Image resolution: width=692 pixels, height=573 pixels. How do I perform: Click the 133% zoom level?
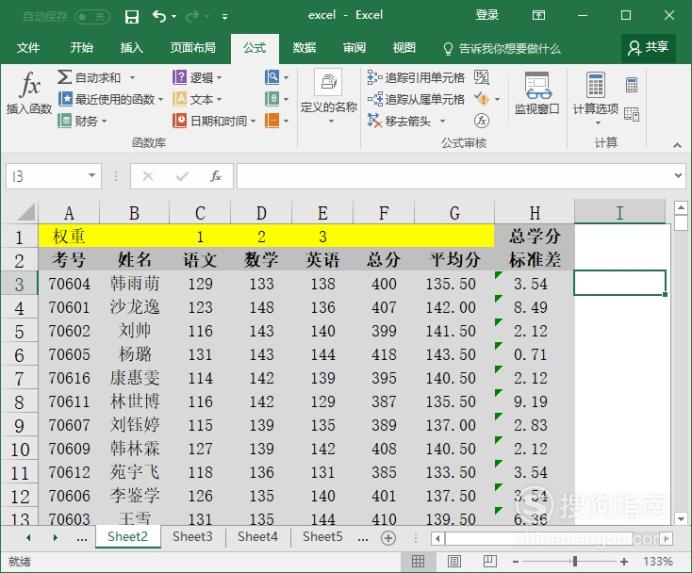(658, 562)
